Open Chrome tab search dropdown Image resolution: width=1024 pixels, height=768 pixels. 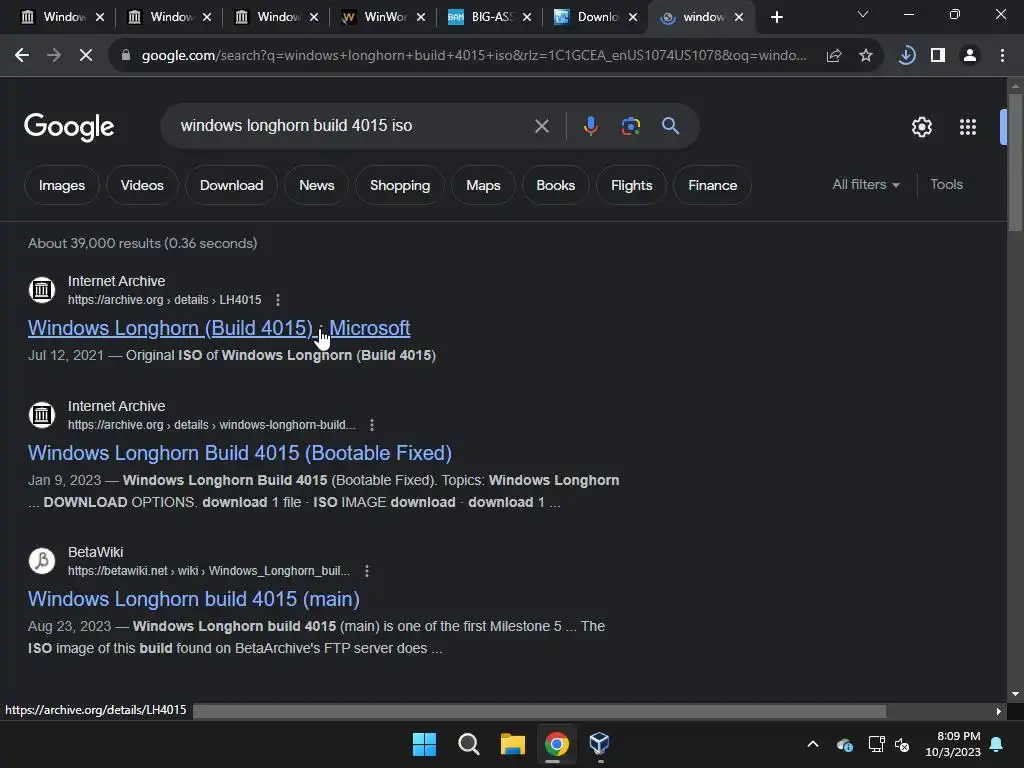863,14
